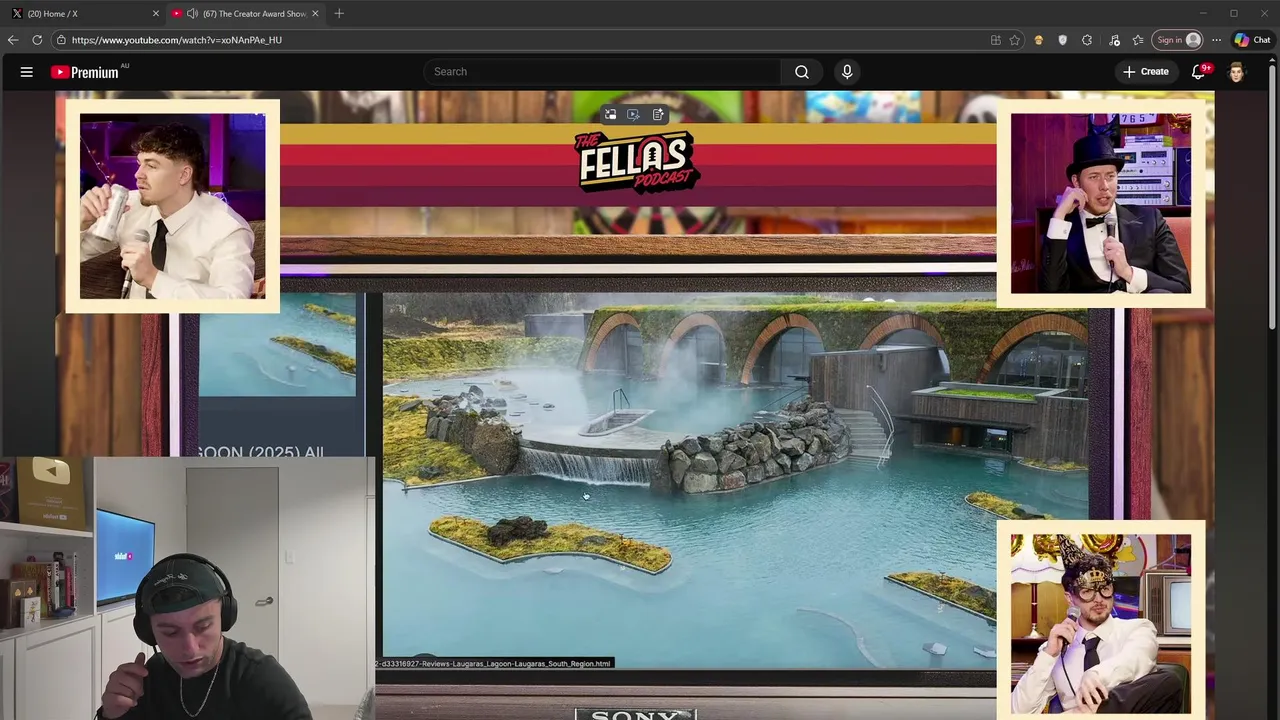Click the video enhance sparkle play icon
Viewport: 1280px width, 720px height.
pyautogui.click(x=633, y=115)
